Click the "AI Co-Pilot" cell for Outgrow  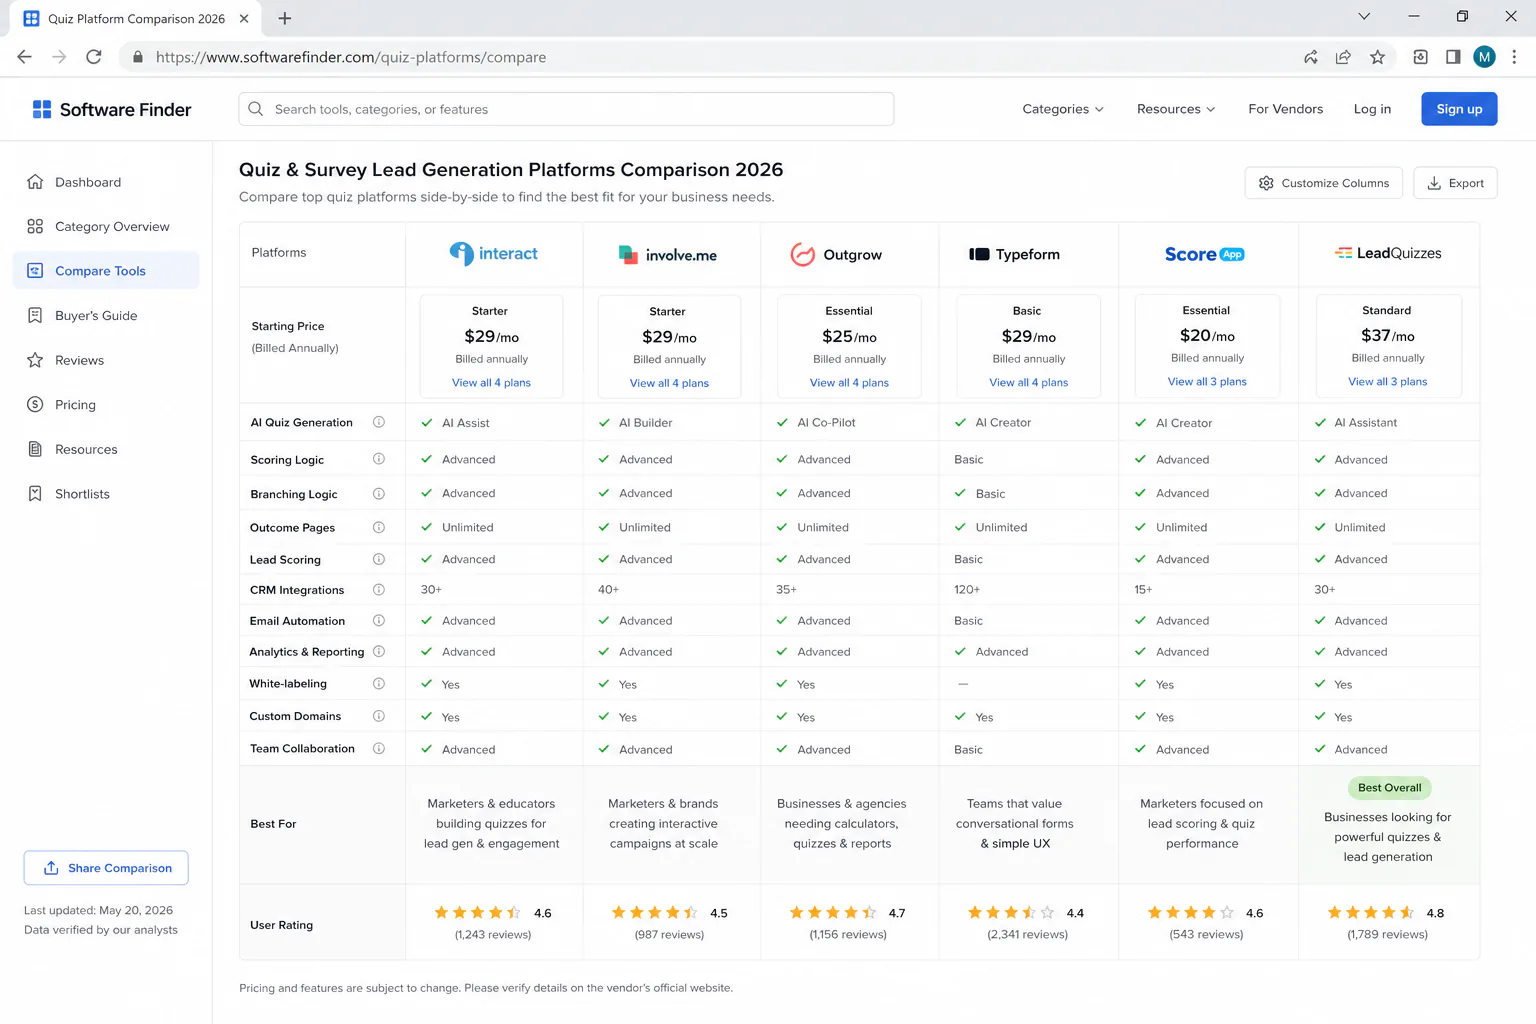(826, 423)
